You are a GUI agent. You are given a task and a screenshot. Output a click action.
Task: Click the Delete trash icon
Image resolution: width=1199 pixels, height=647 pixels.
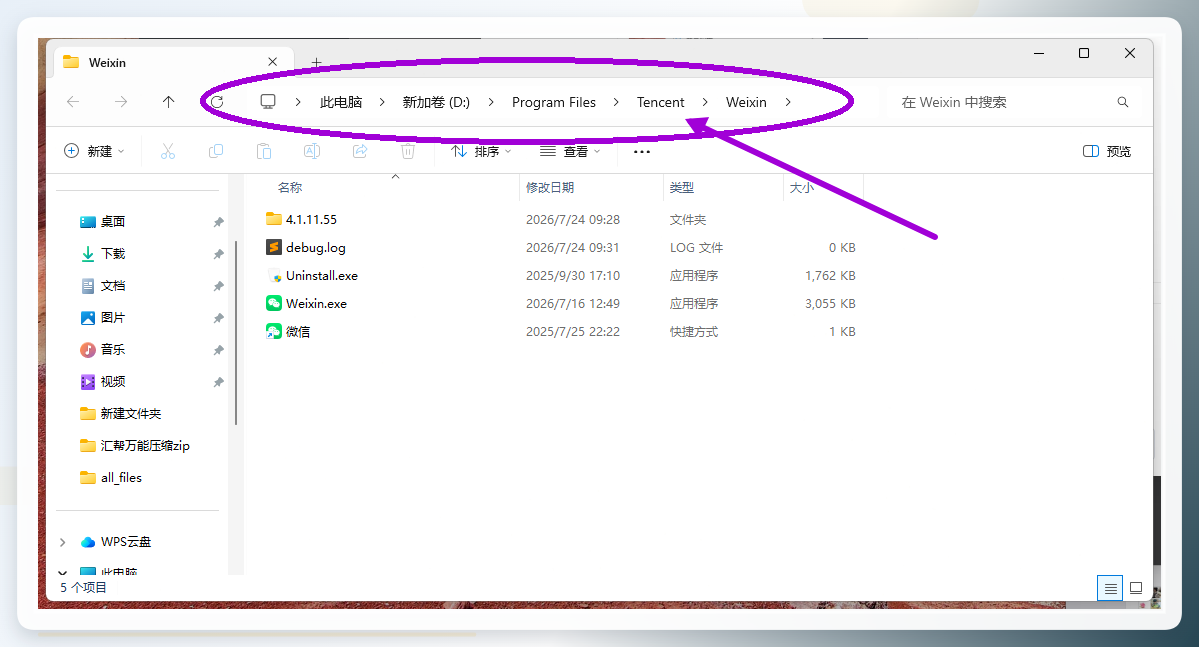[x=408, y=151]
